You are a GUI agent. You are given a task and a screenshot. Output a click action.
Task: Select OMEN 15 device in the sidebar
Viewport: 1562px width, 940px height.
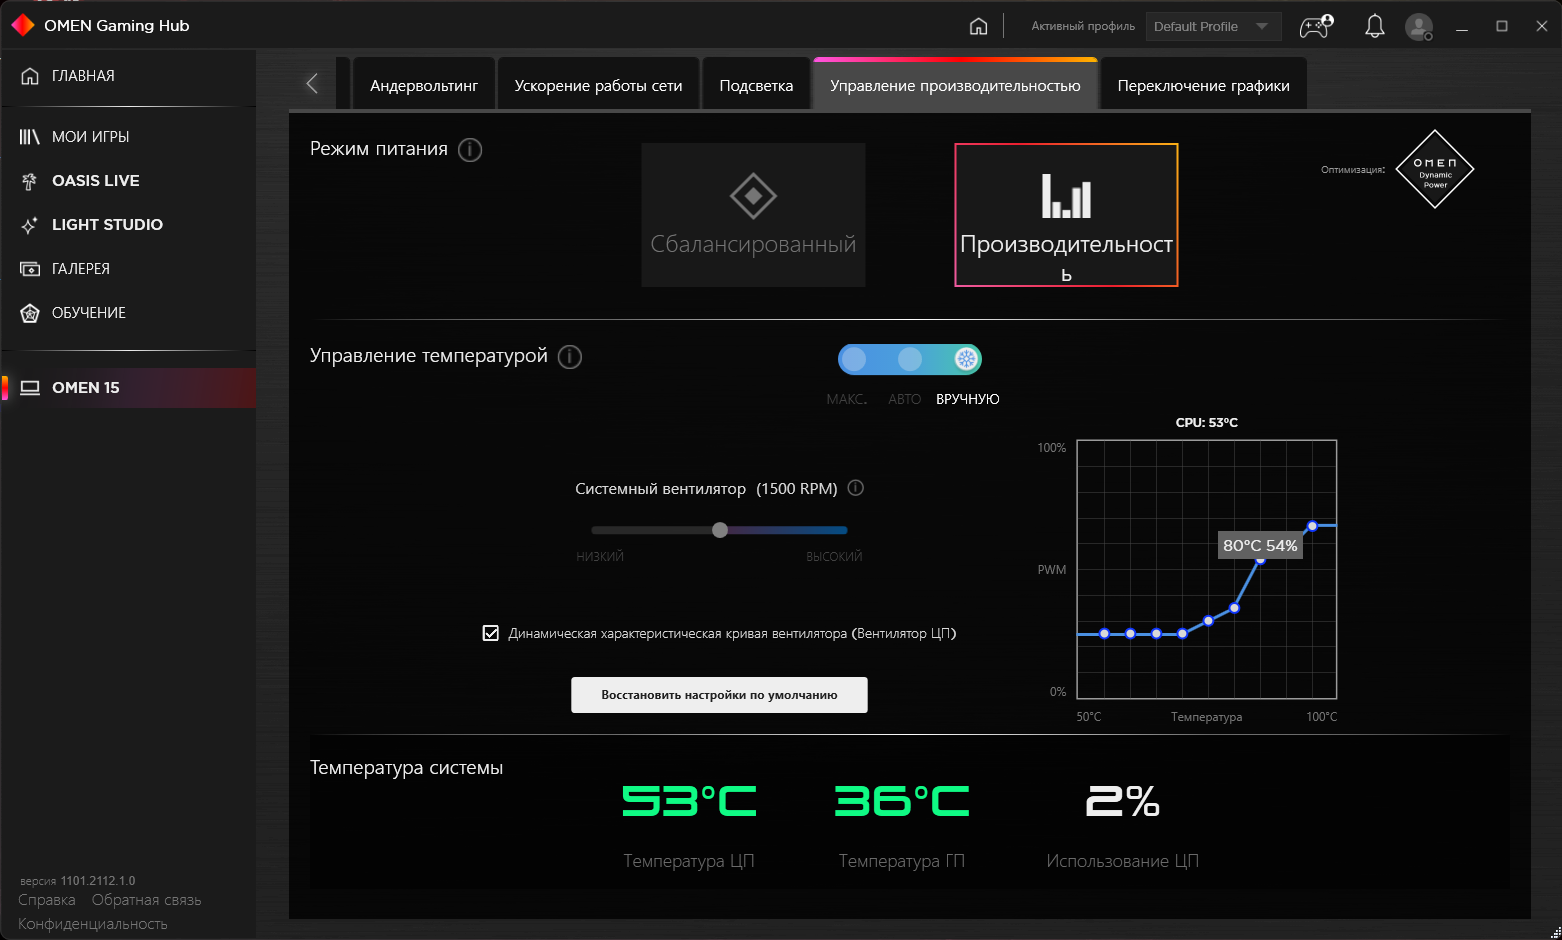point(128,388)
